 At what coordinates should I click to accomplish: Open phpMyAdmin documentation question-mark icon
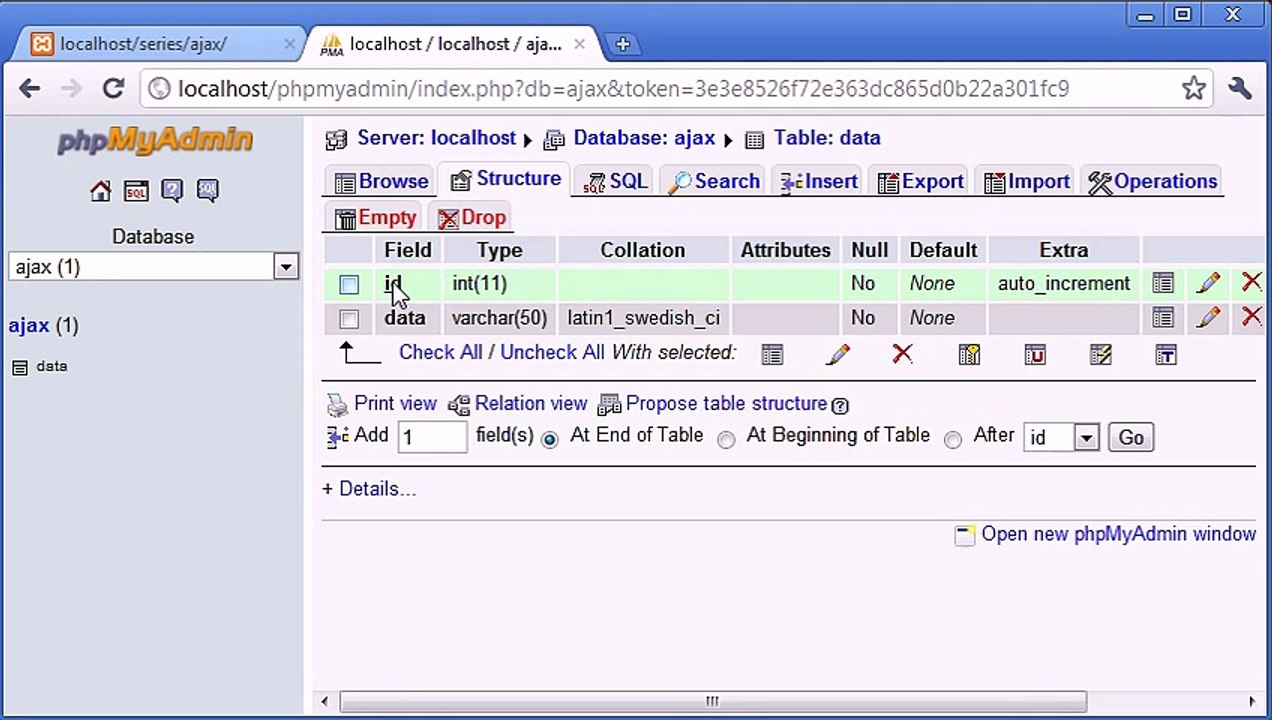point(172,191)
